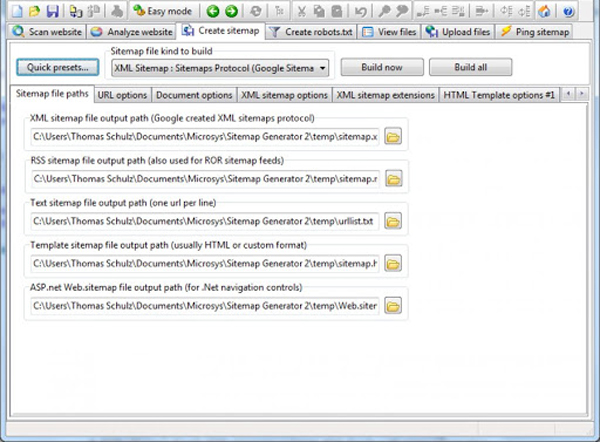Click the Template sitemap output path field
Viewport: 600px width, 442px height.
tap(205, 264)
